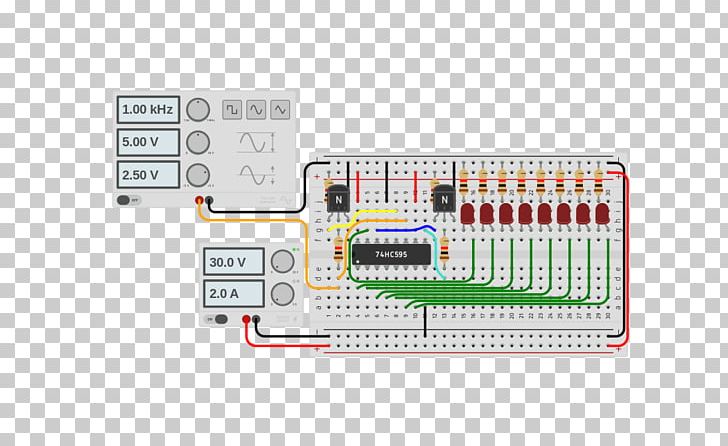Click the 30.0 V voltage display
The width and height of the screenshot is (728, 446).
(x=235, y=262)
